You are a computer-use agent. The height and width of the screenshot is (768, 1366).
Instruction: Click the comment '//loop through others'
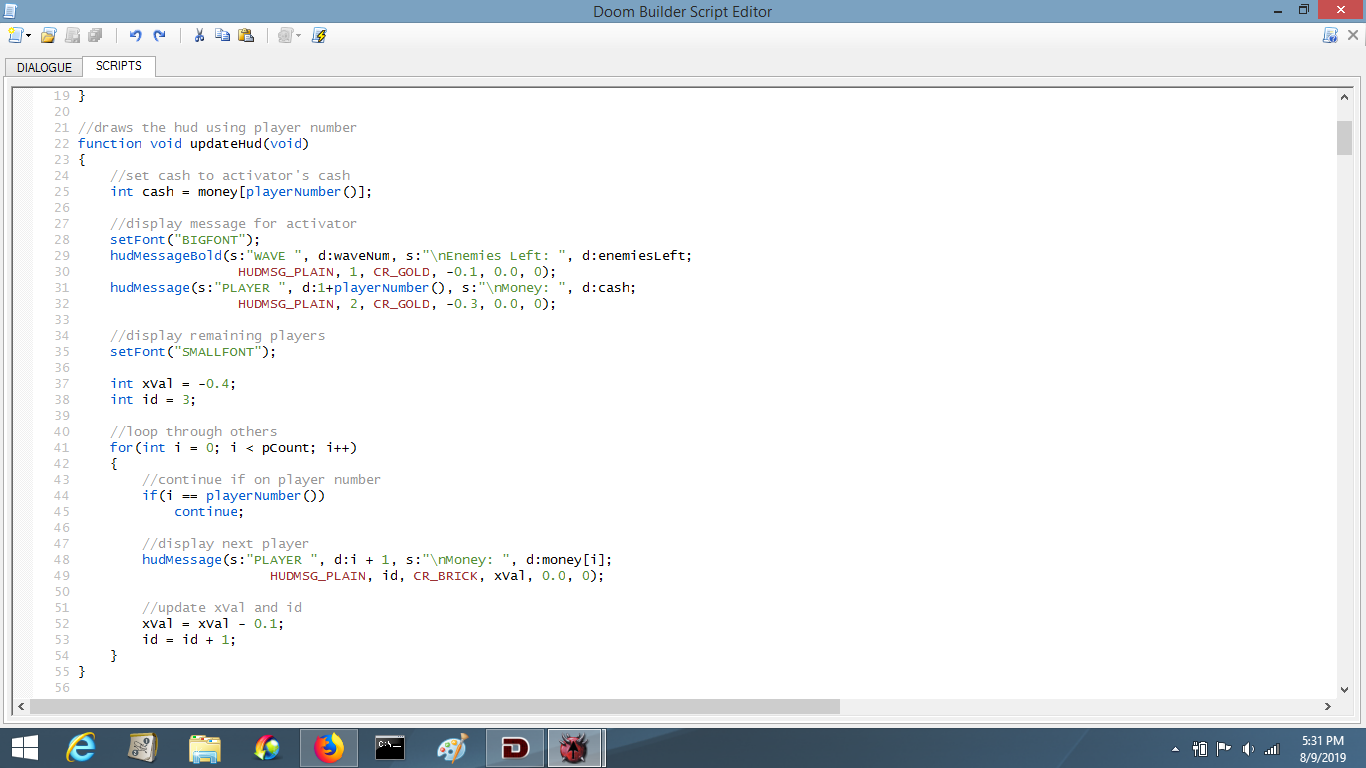coord(193,431)
